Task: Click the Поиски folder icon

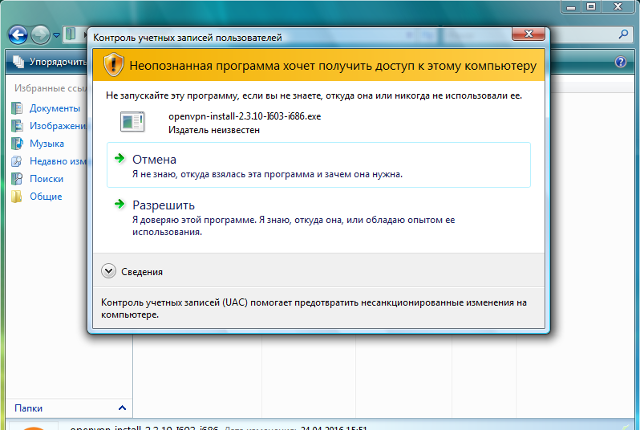Action: click(x=17, y=178)
